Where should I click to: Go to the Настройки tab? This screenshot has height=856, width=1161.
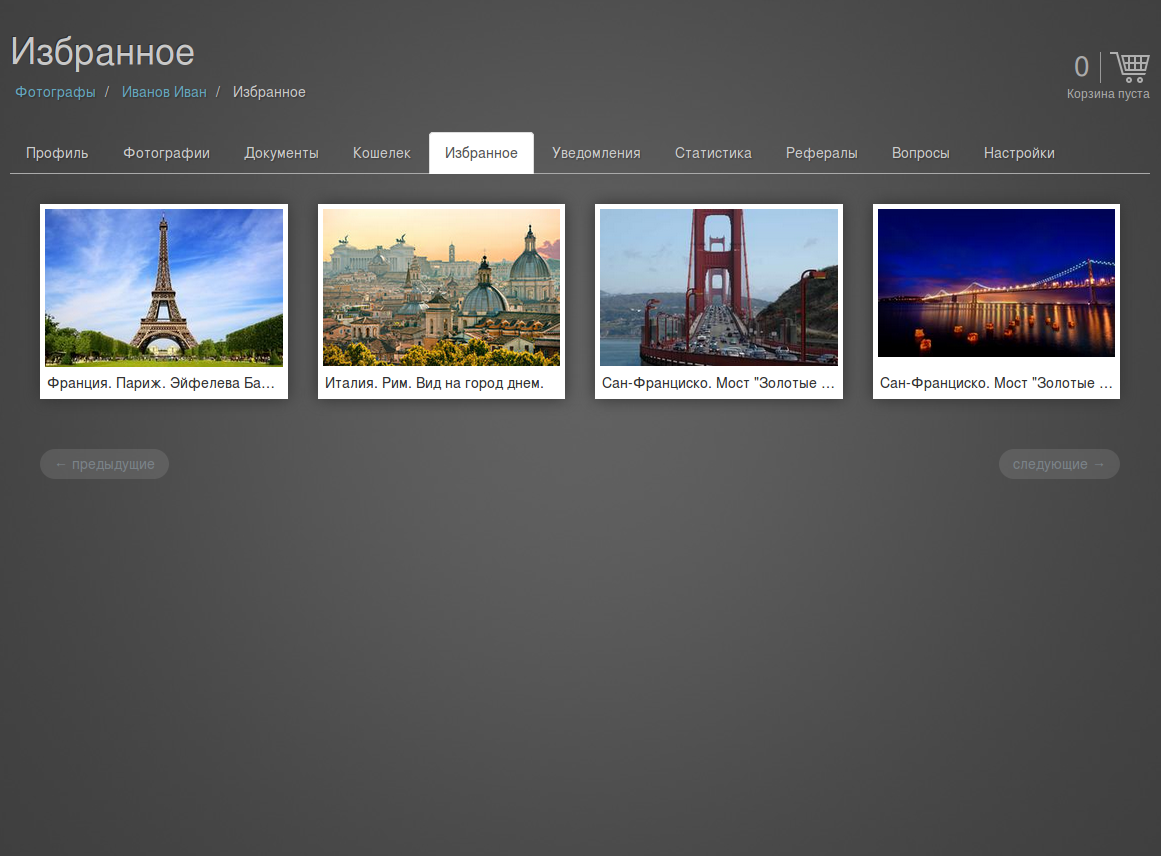[x=1019, y=153]
